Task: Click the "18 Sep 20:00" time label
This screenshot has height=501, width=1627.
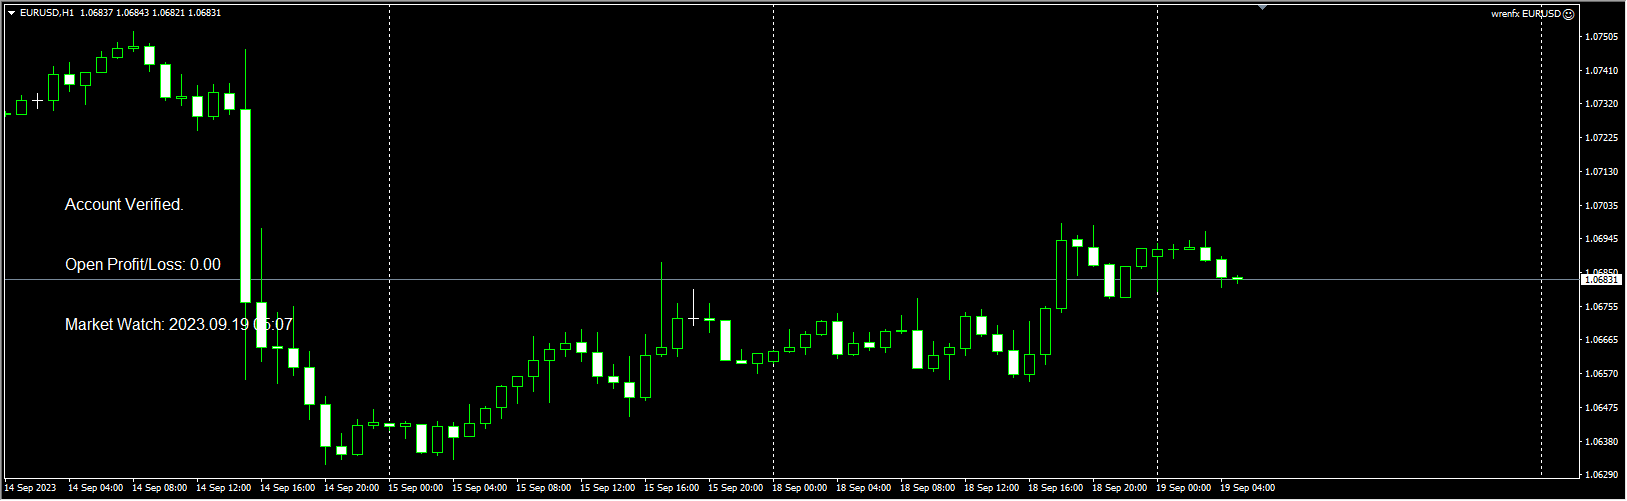Action: click(1120, 488)
